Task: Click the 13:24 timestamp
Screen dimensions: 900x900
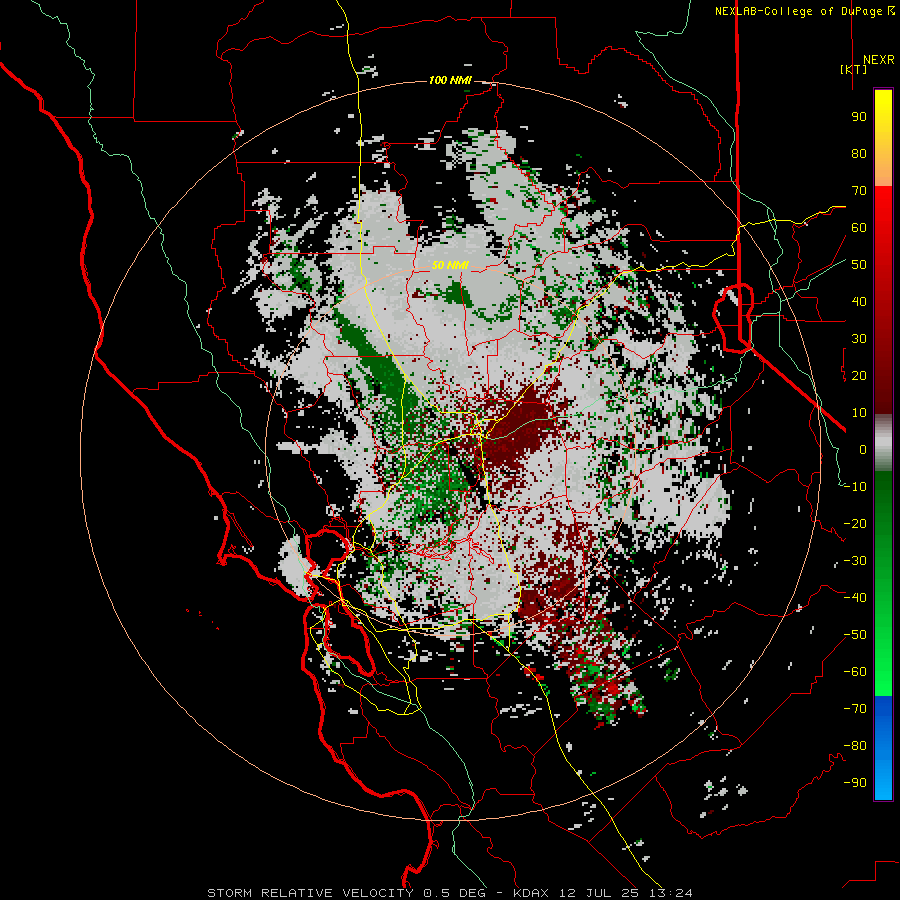Action: click(x=670, y=893)
